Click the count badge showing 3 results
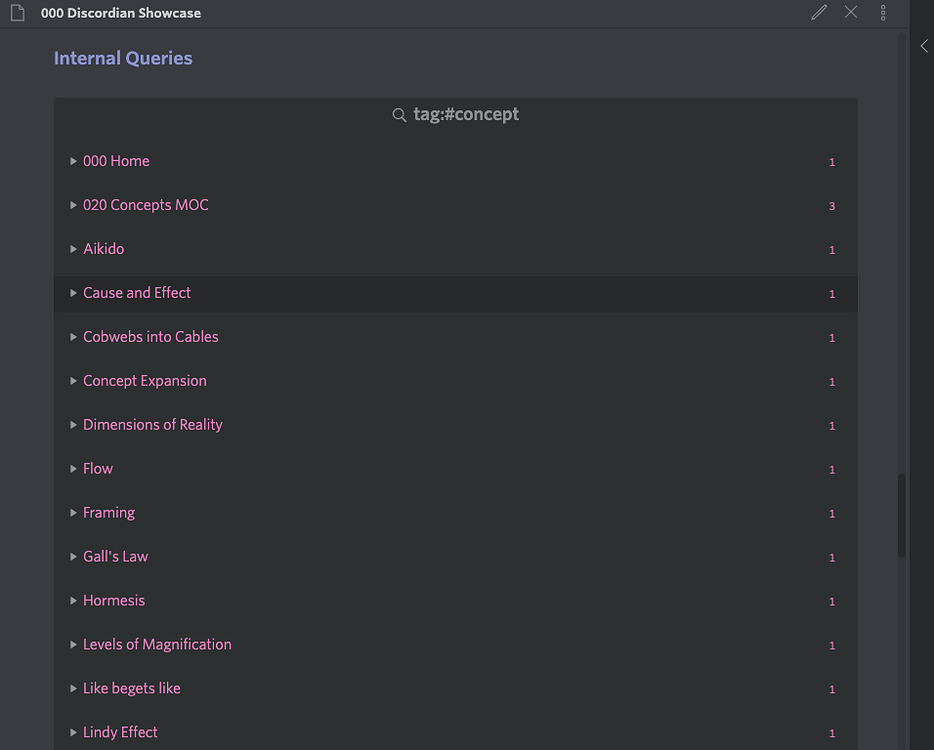934x750 pixels. (x=831, y=206)
